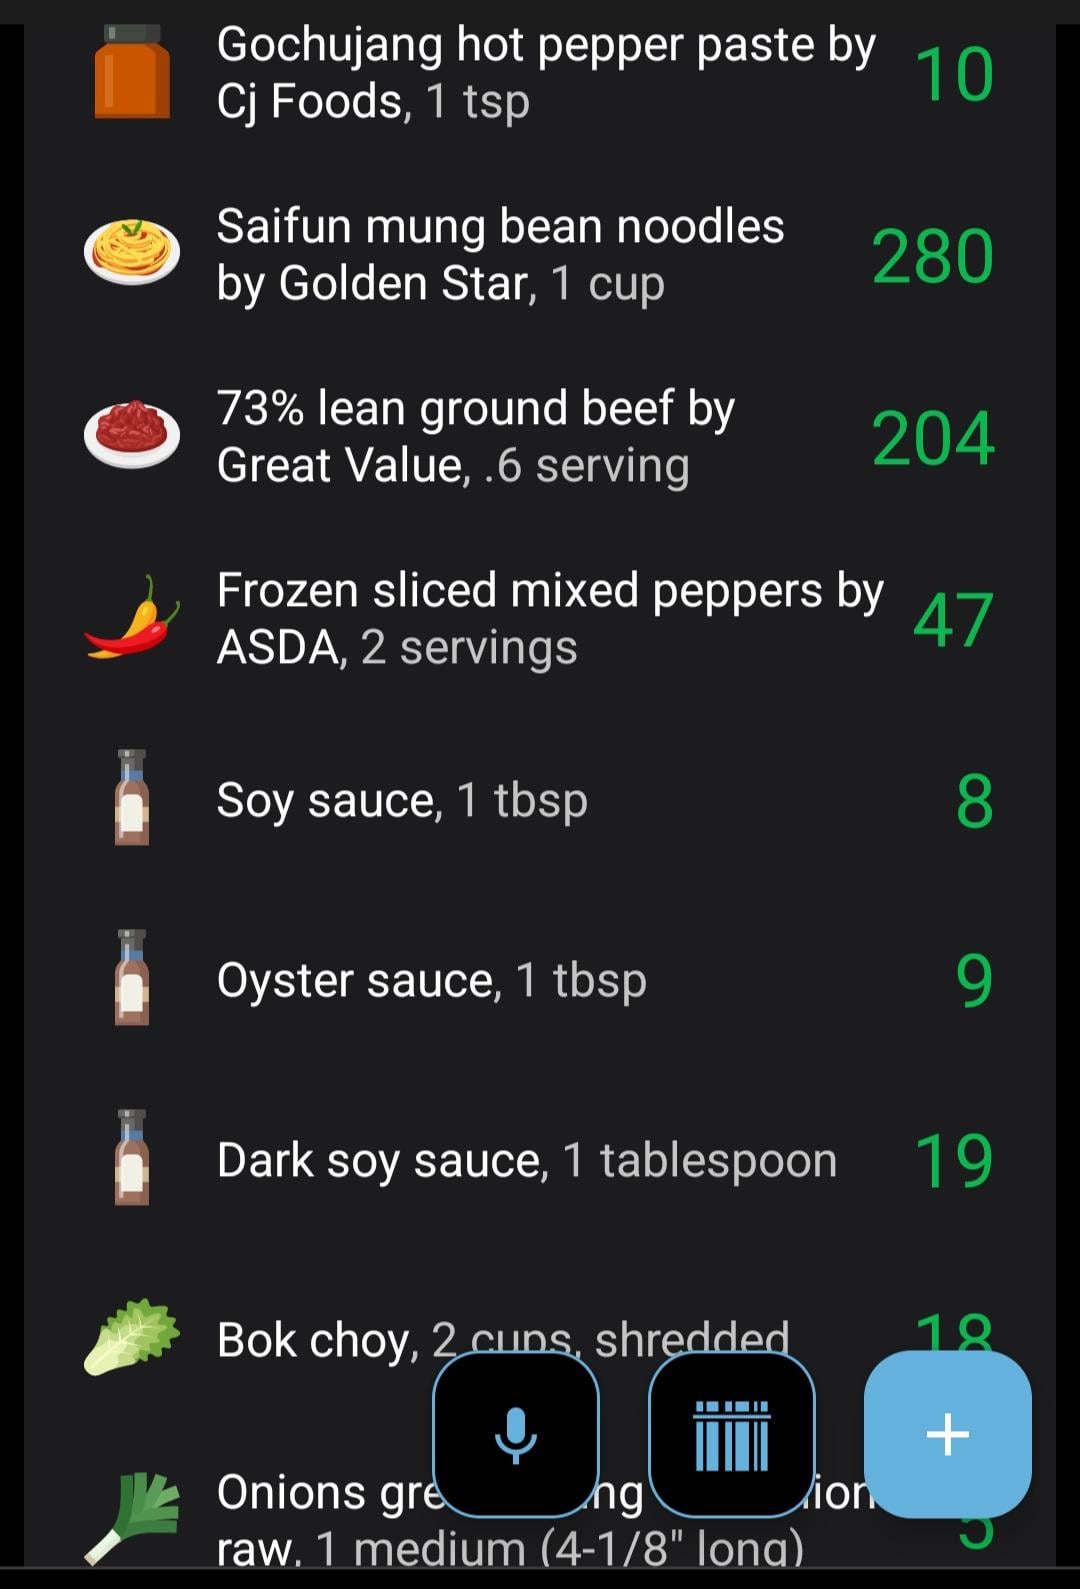1080x1589 pixels.
Task: Select the Soy sauce 1 tbsp entry
Action: [x=540, y=800]
